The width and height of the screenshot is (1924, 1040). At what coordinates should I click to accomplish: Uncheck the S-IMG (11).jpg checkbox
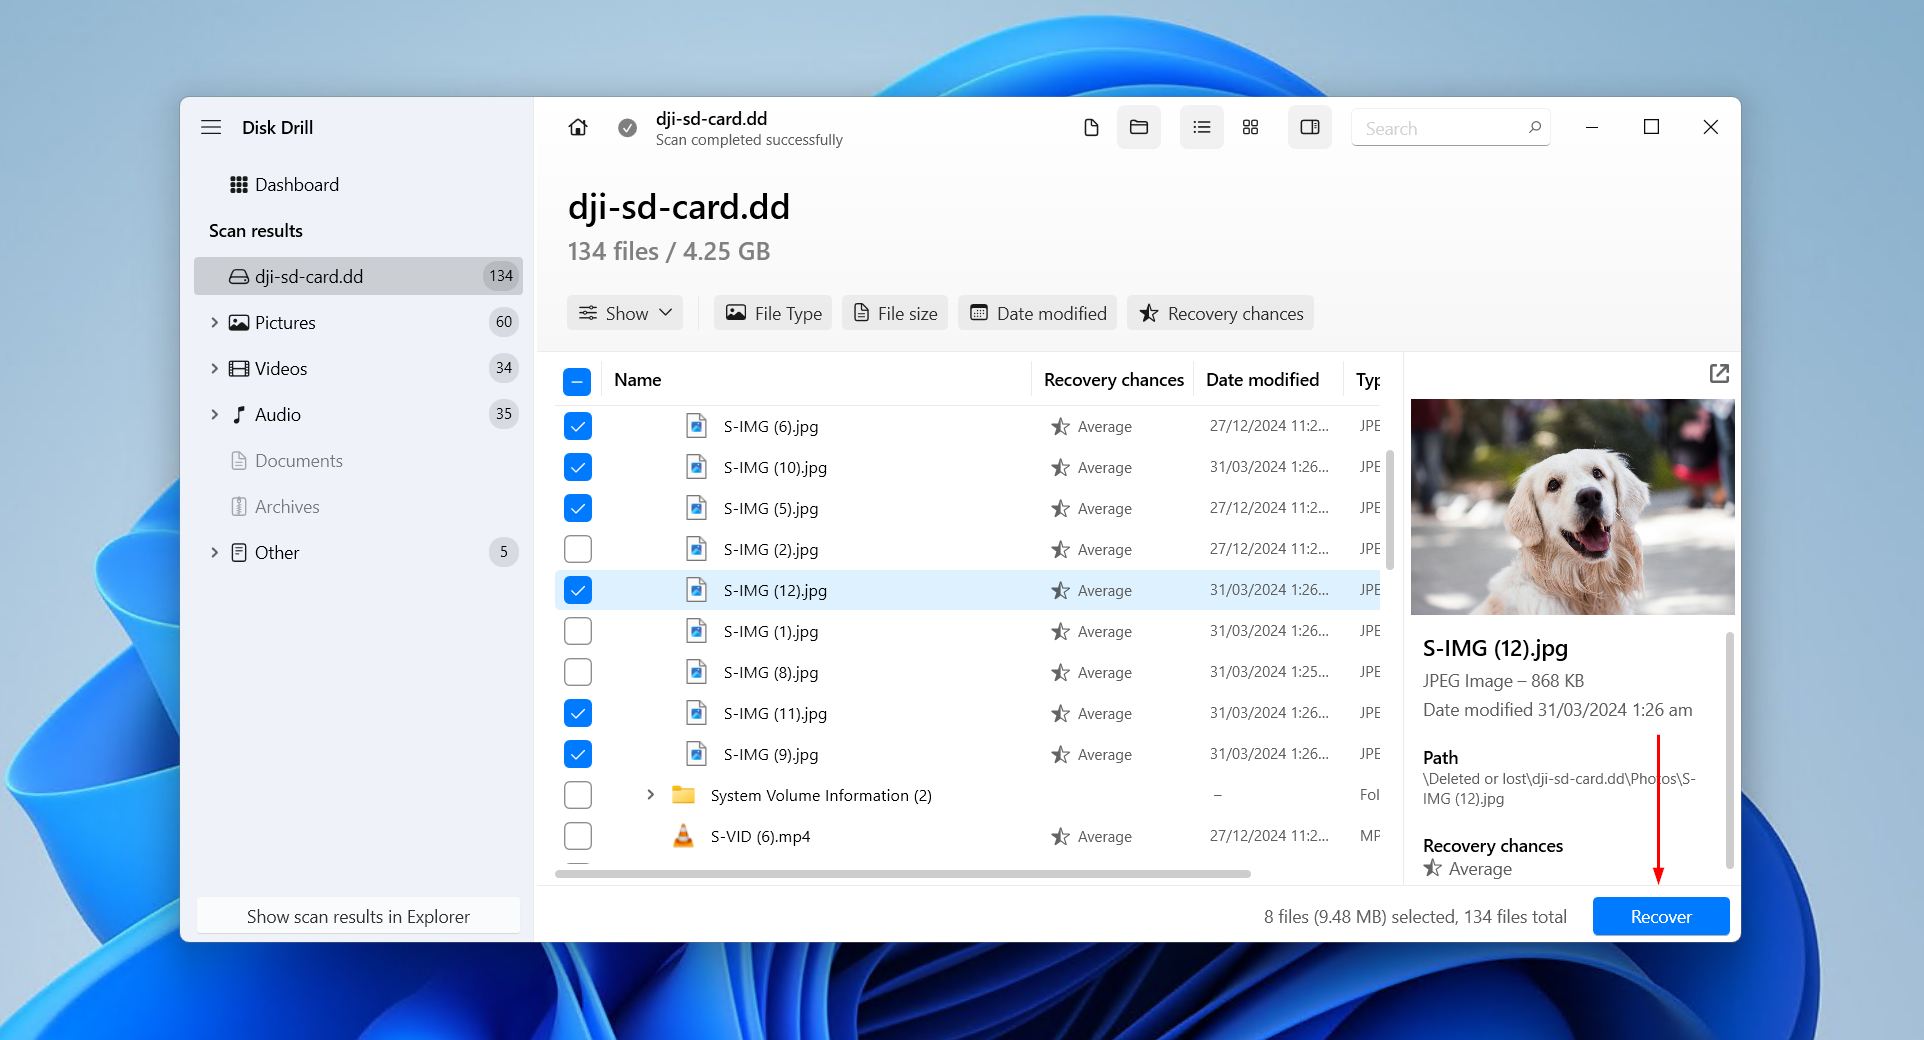[x=578, y=713]
